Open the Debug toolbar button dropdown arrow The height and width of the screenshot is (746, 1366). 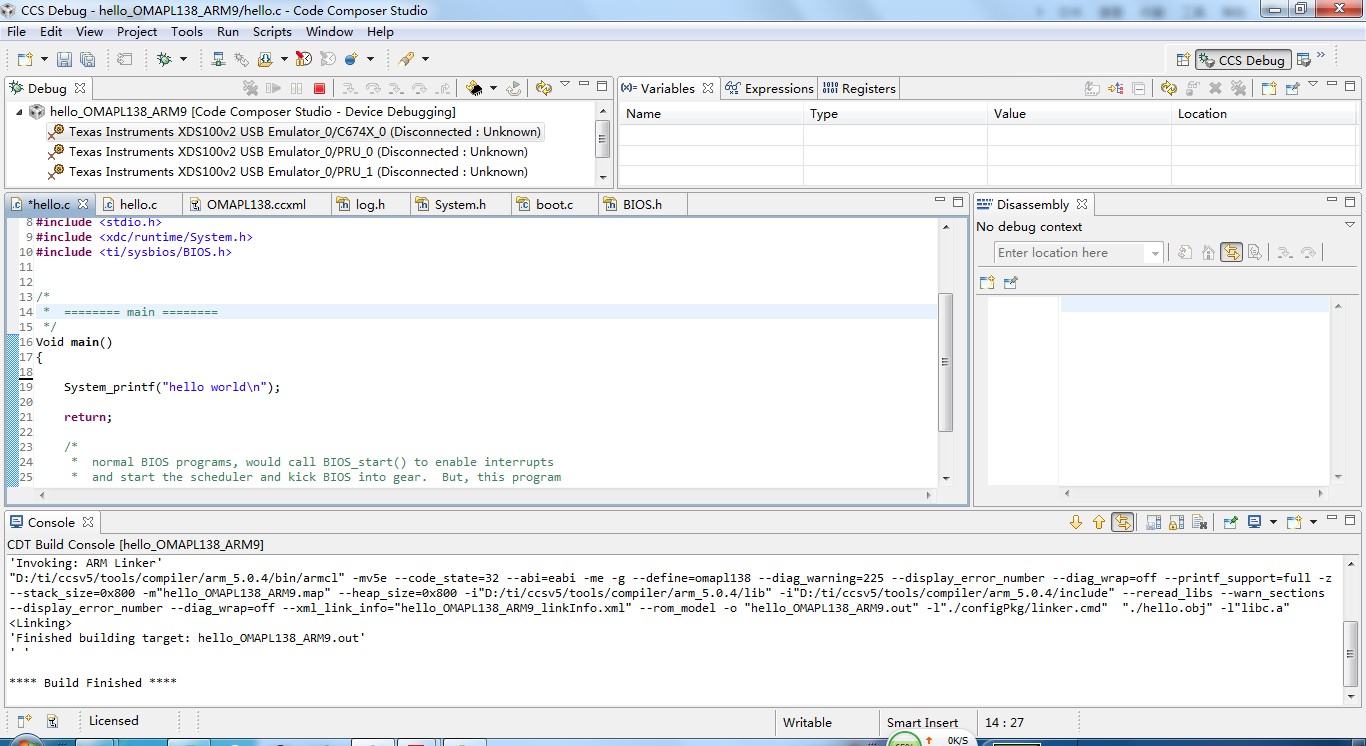(x=183, y=60)
